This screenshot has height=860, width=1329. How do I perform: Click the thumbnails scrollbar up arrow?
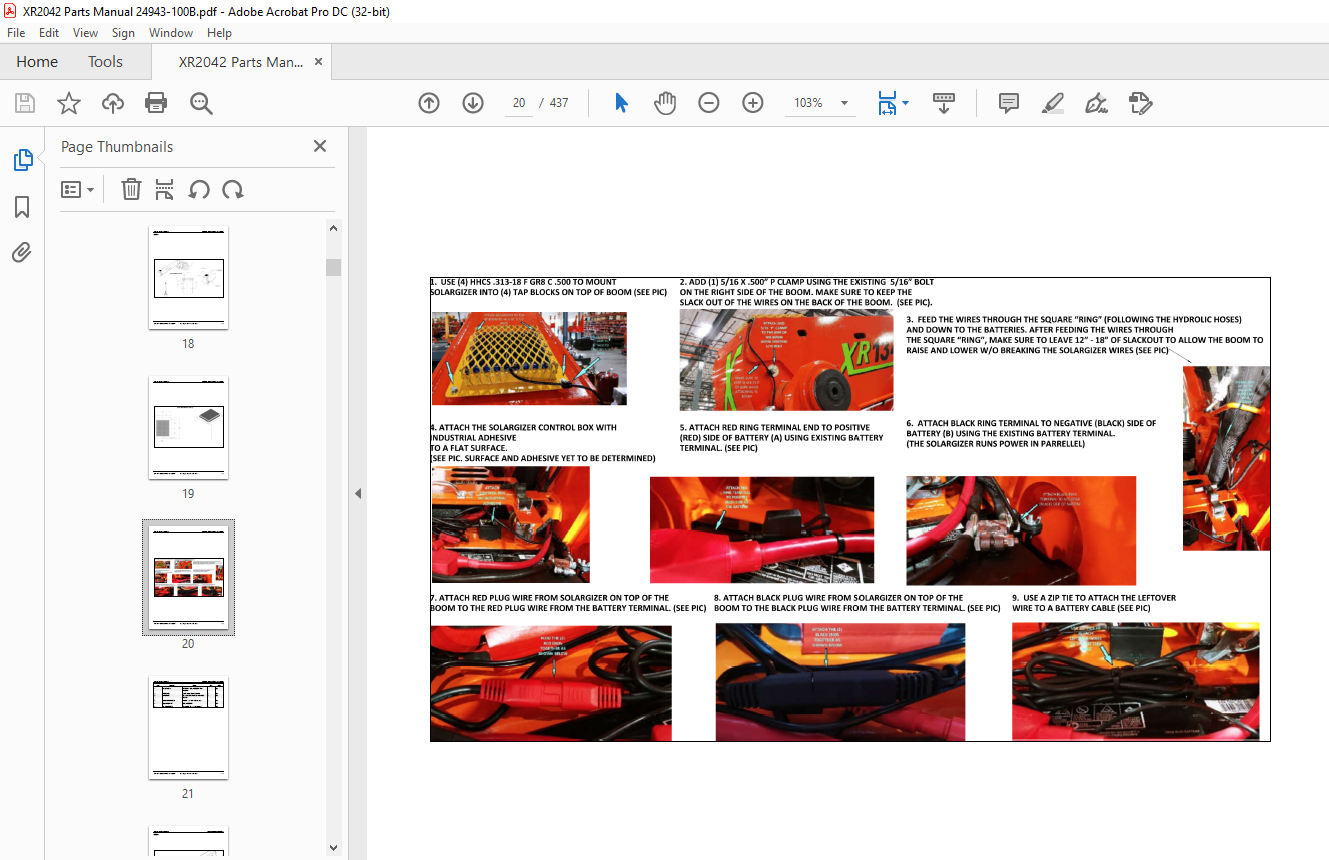[x=333, y=228]
